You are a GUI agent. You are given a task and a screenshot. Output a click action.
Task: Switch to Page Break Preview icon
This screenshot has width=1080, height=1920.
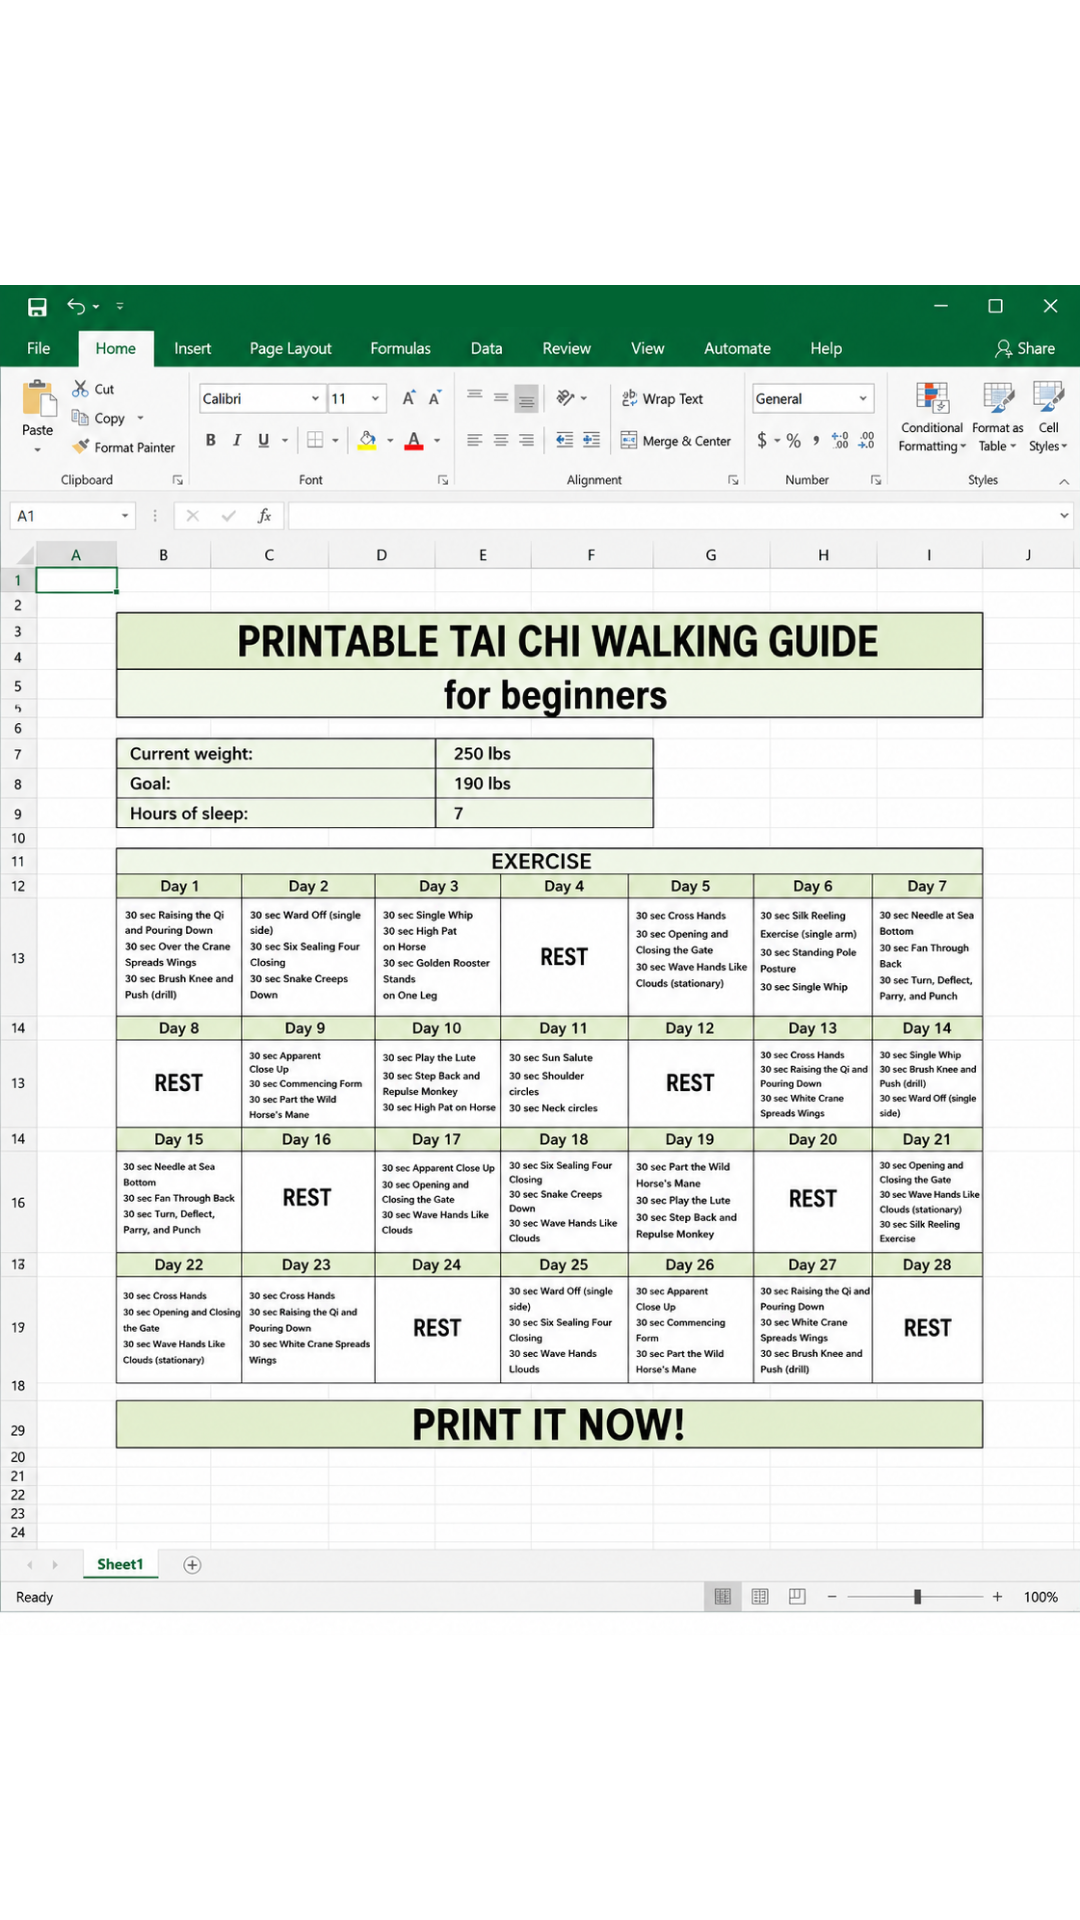tap(797, 1597)
